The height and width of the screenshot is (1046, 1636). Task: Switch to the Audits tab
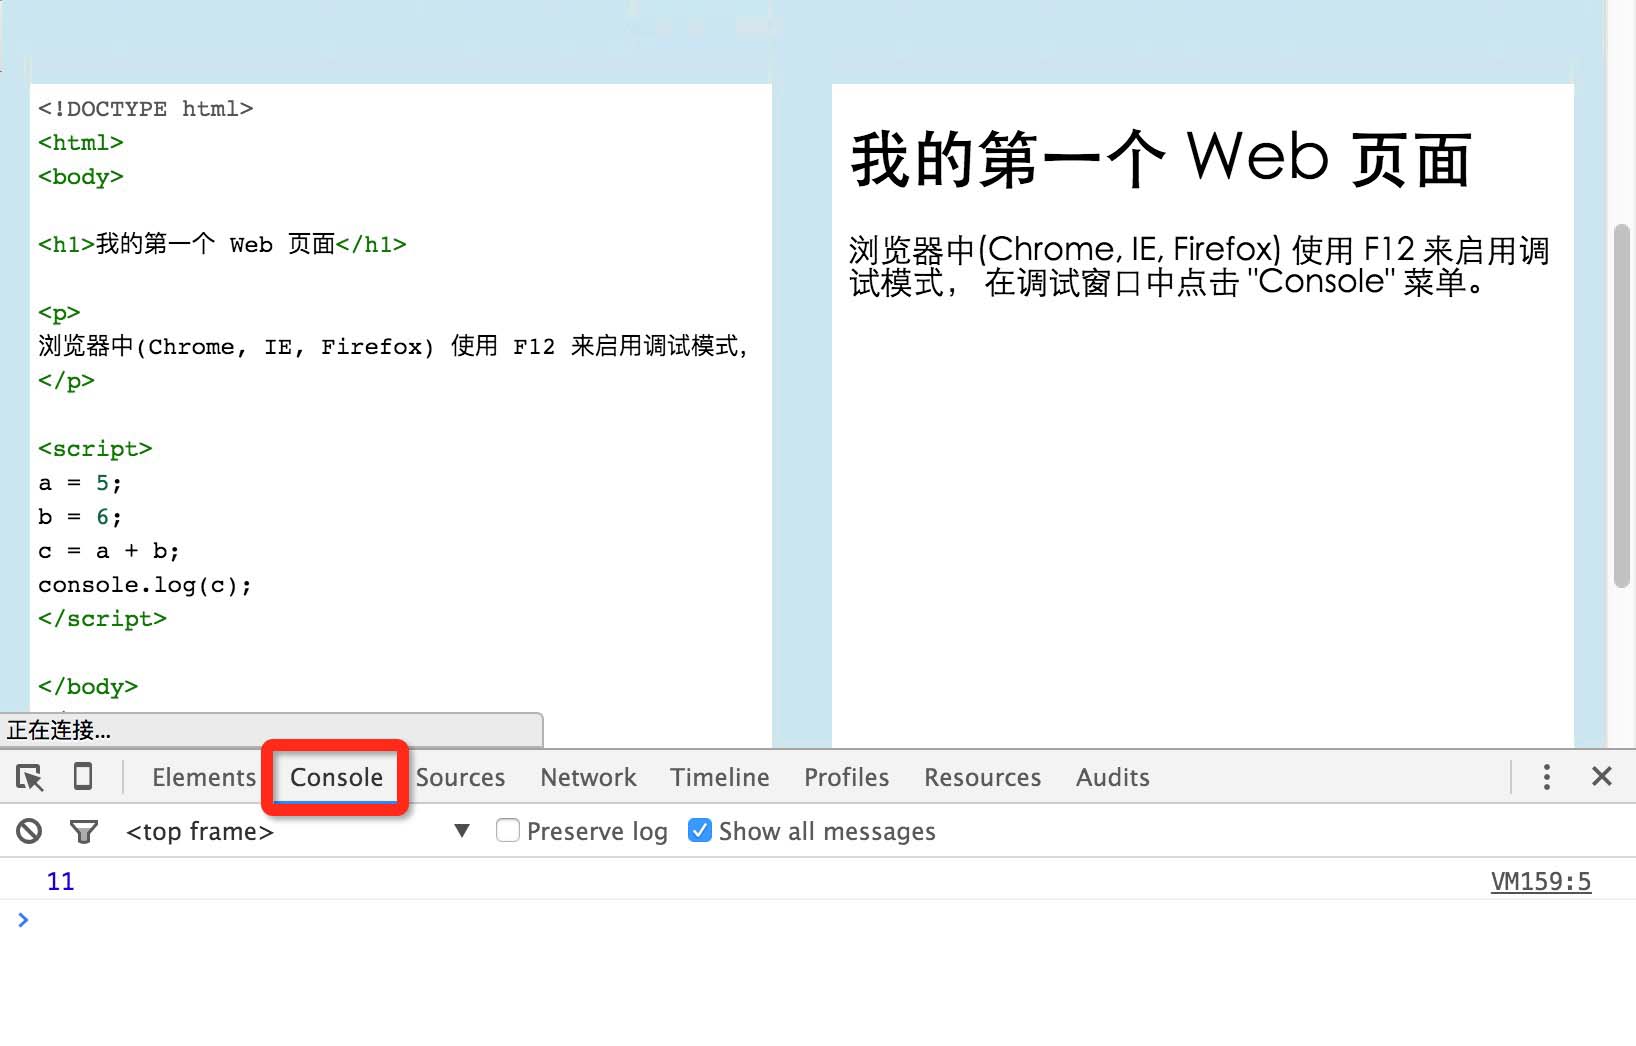[1112, 777]
